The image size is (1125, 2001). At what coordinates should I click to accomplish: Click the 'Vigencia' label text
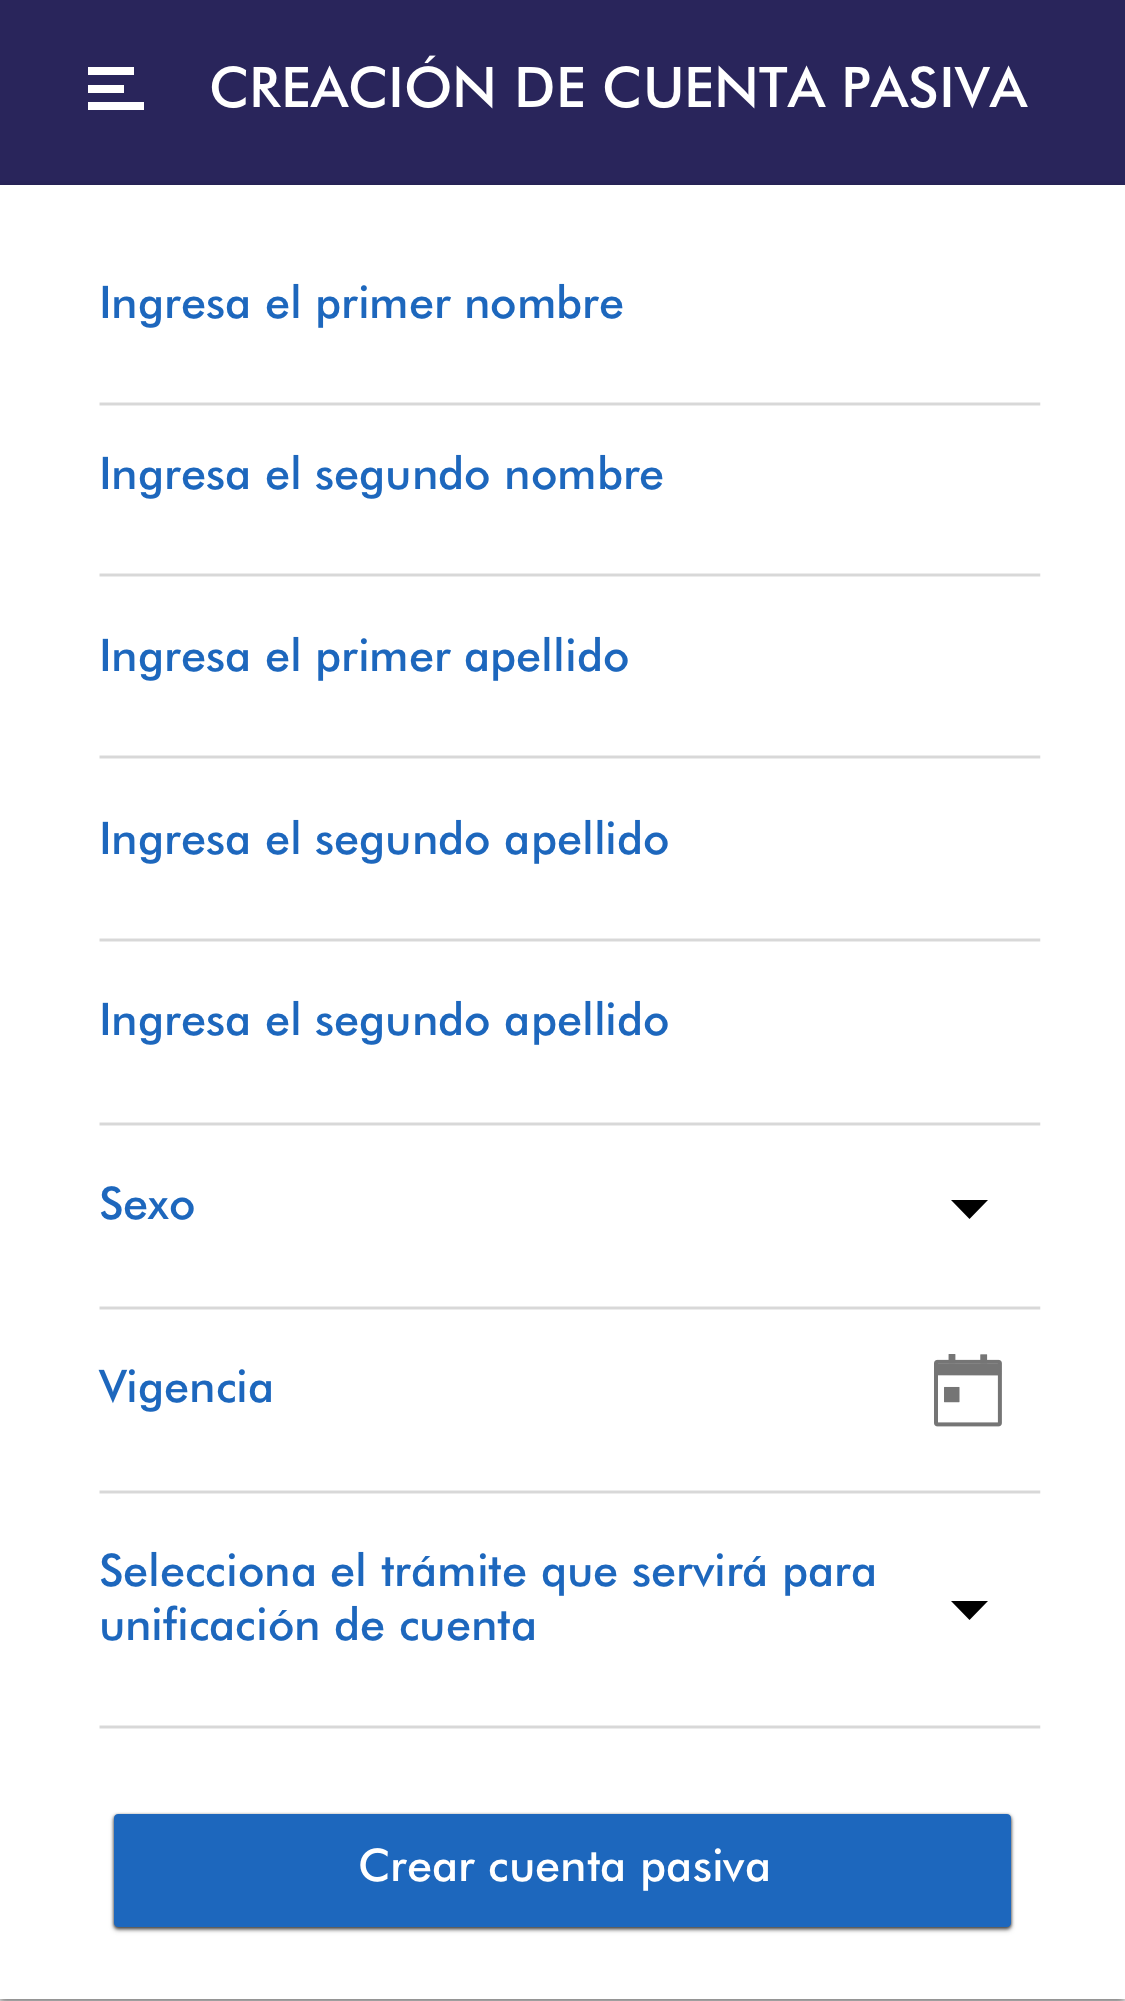[x=186, y=1388]
